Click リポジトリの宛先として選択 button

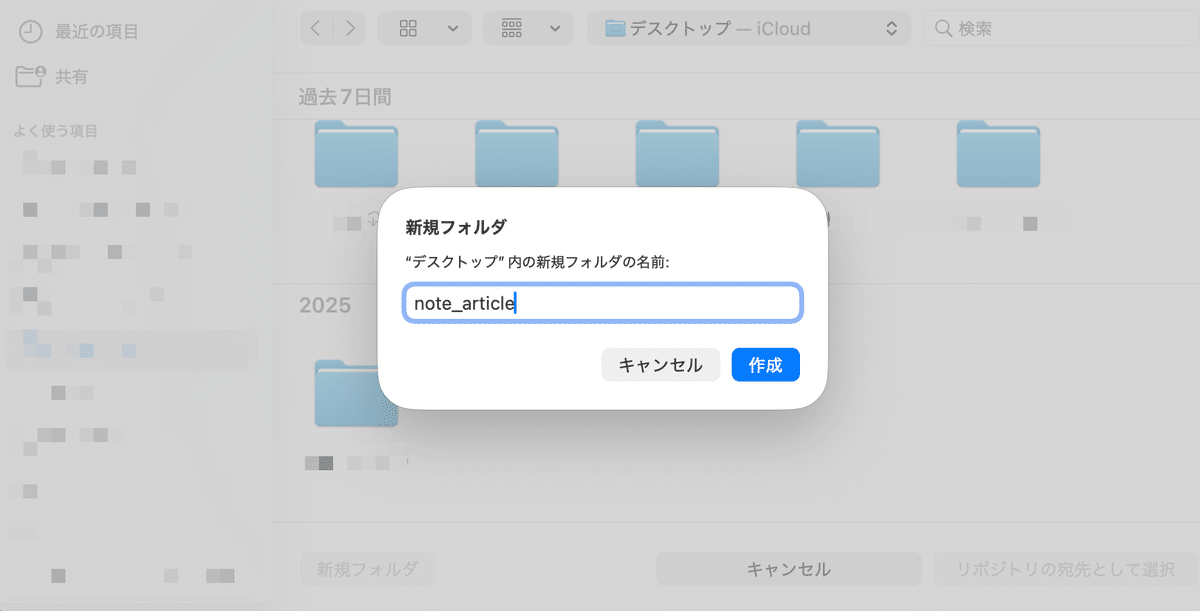coord(1064,569)
